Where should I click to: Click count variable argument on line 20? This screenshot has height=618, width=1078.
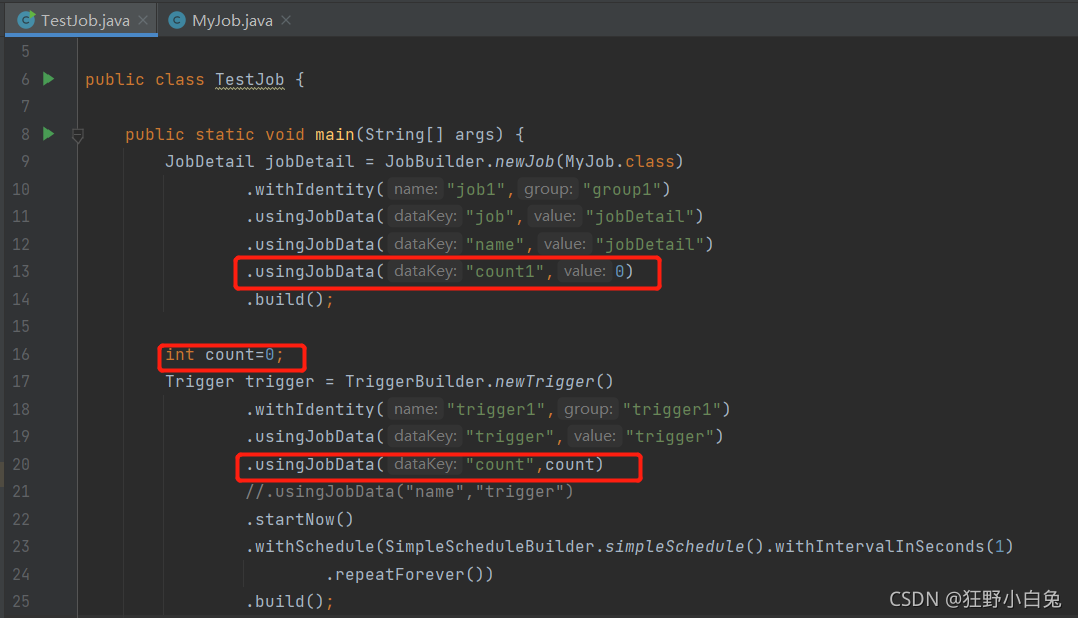click(x=569, y=465)
